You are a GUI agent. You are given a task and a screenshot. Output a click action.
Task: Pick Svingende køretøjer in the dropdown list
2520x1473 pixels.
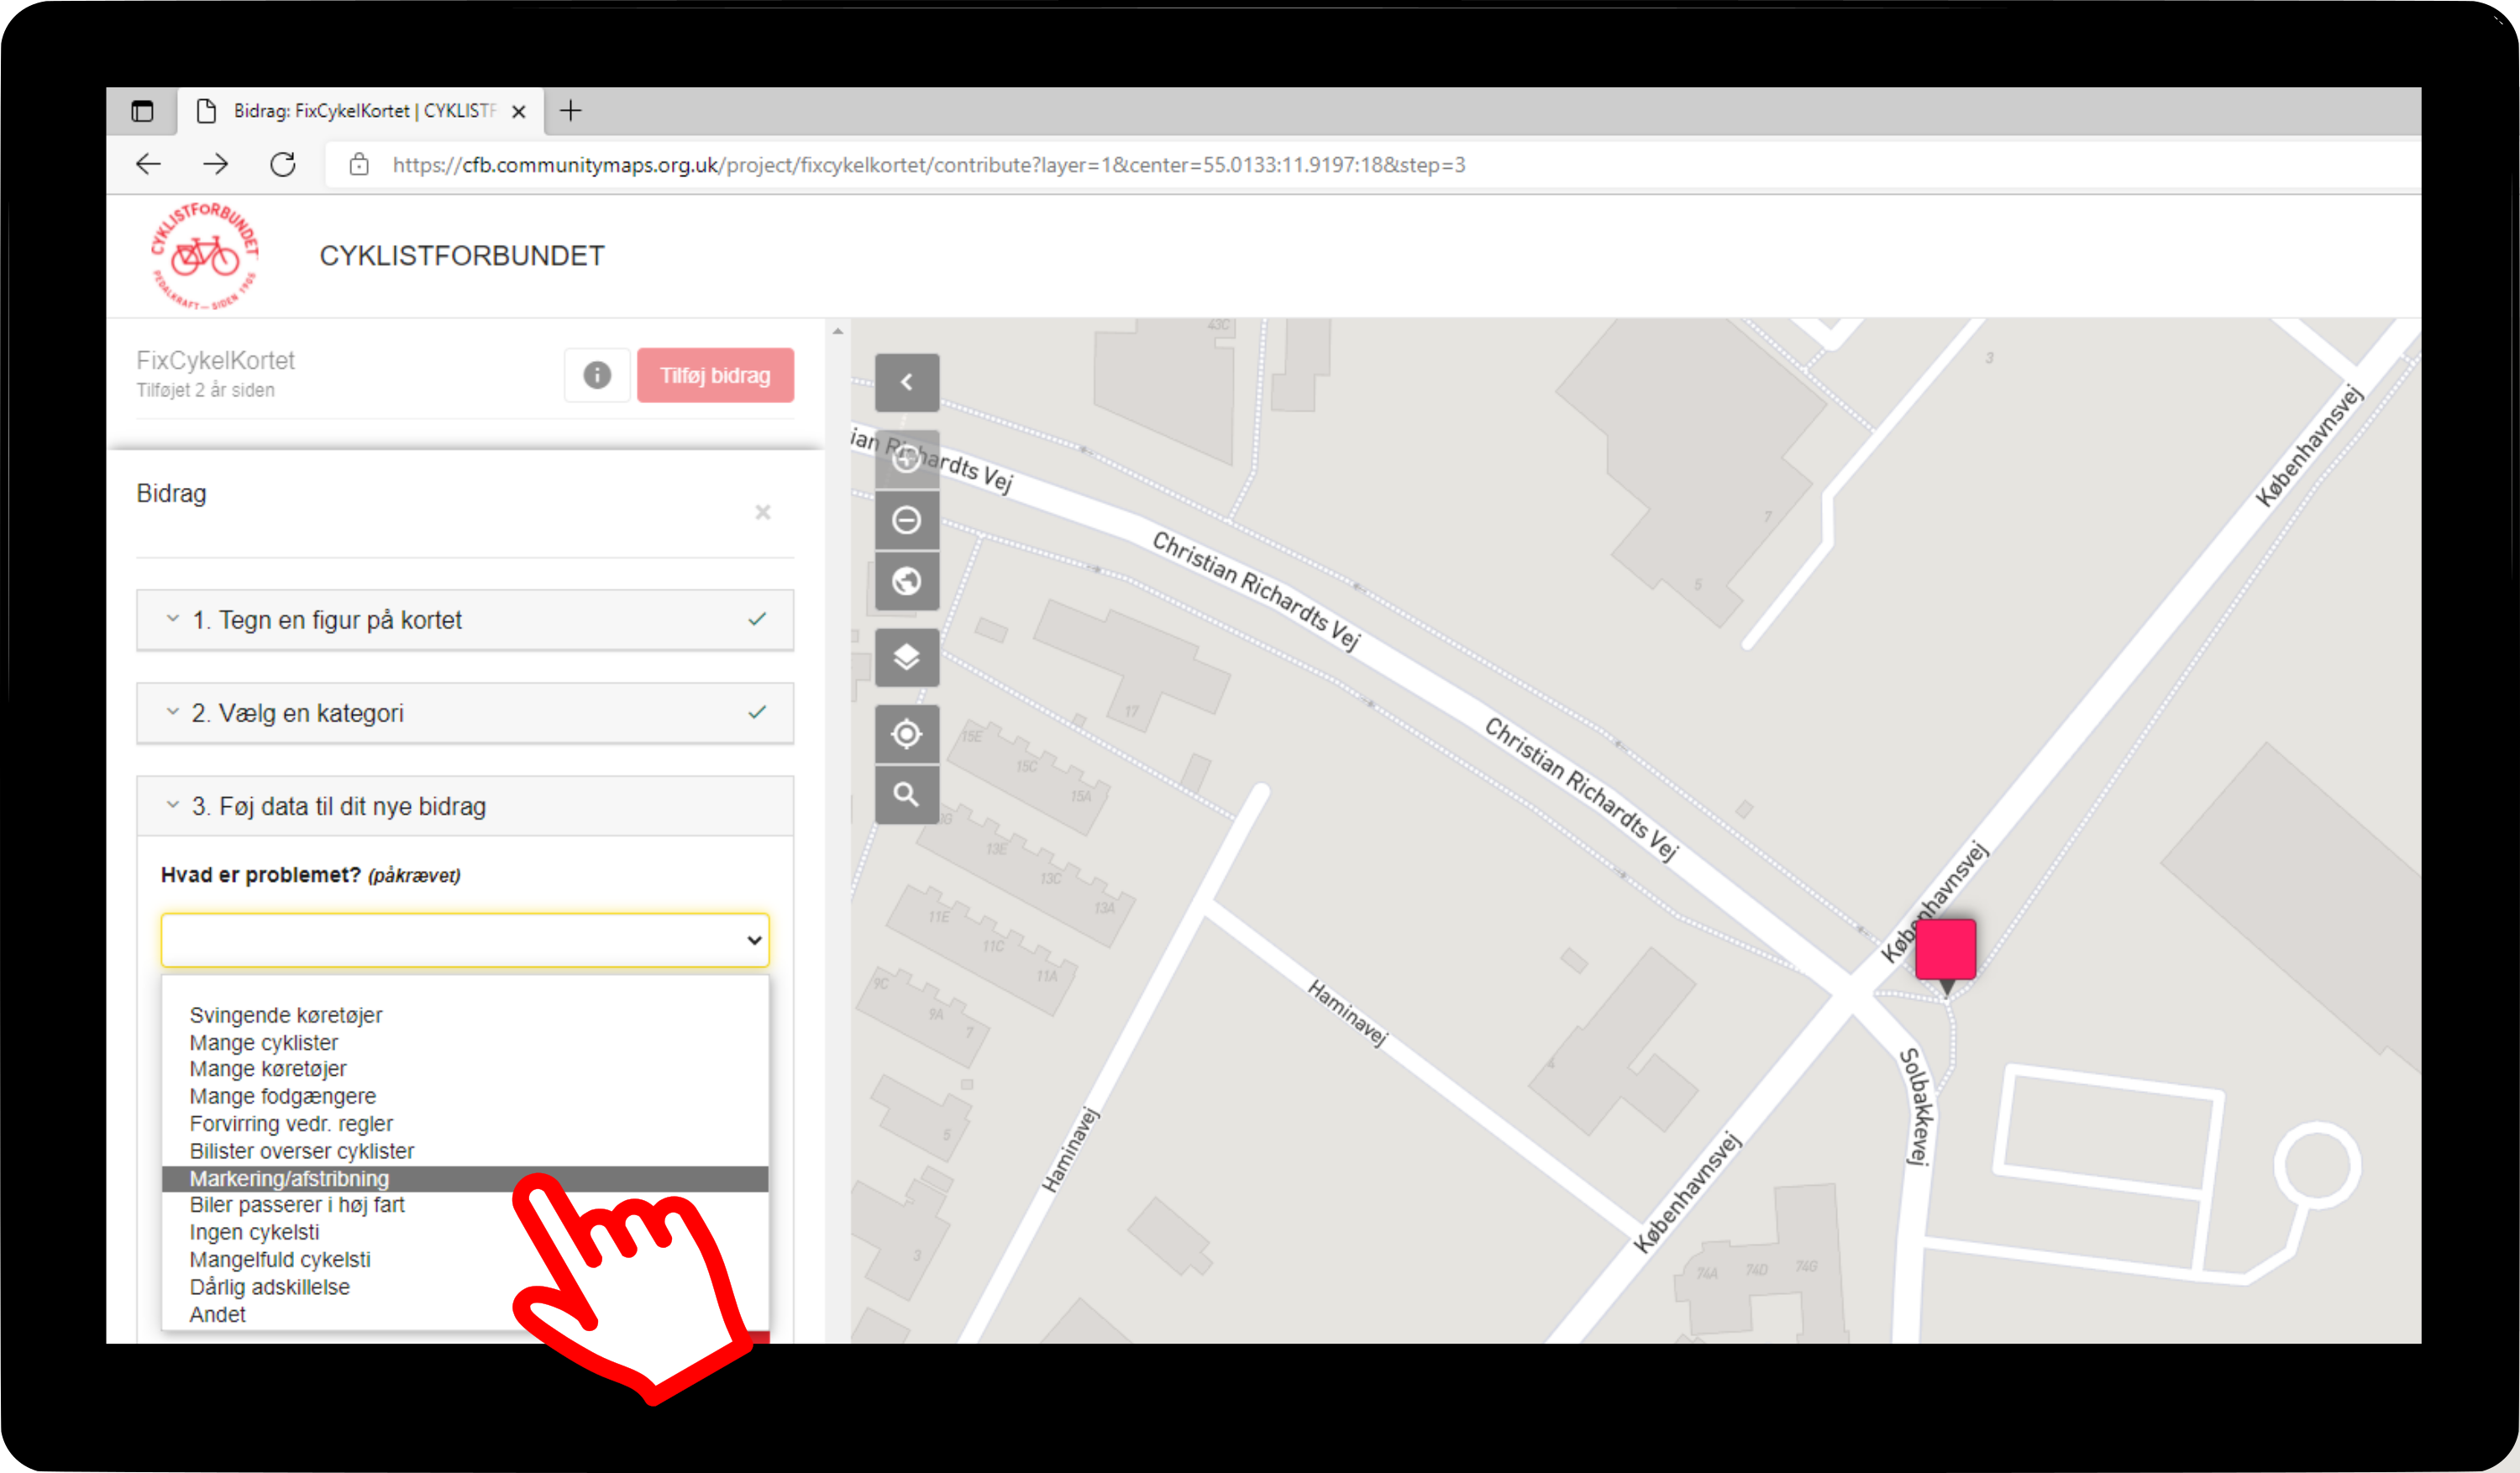coord(286,1015)
